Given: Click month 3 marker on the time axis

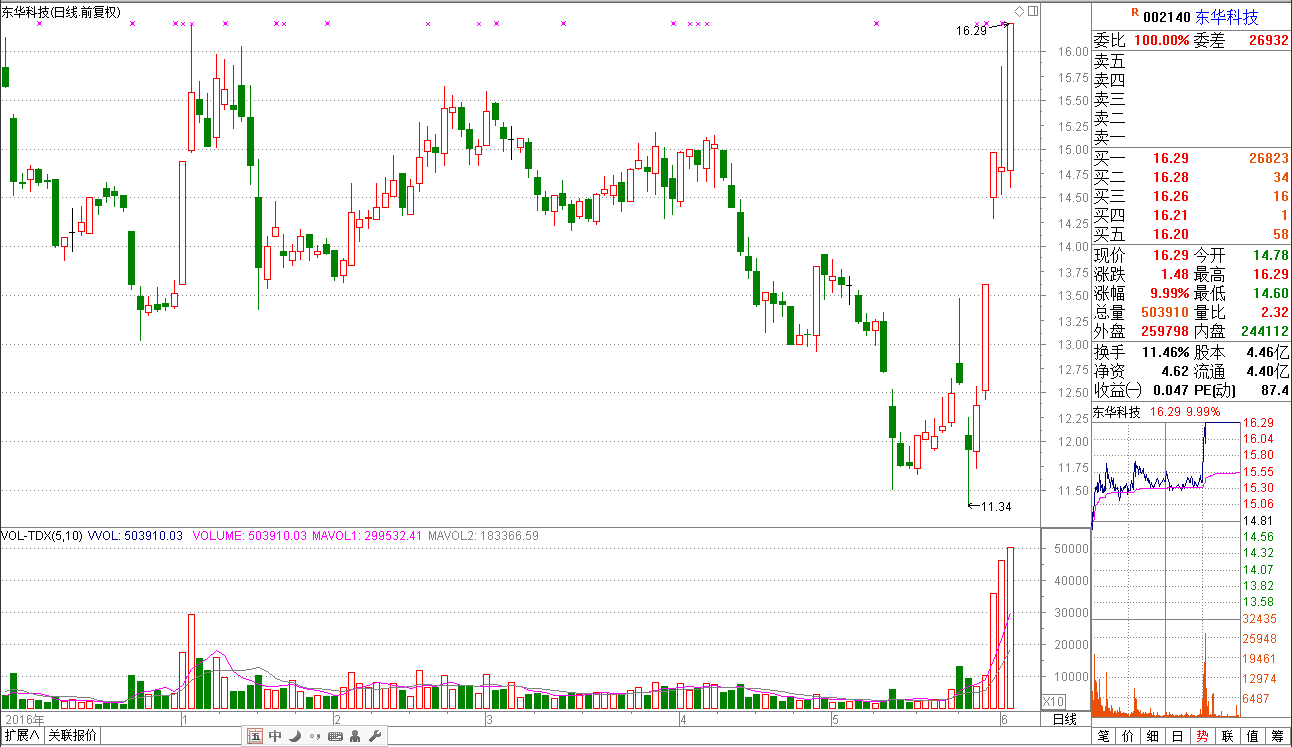Looking at the screenshot, I should click(489, 720).
